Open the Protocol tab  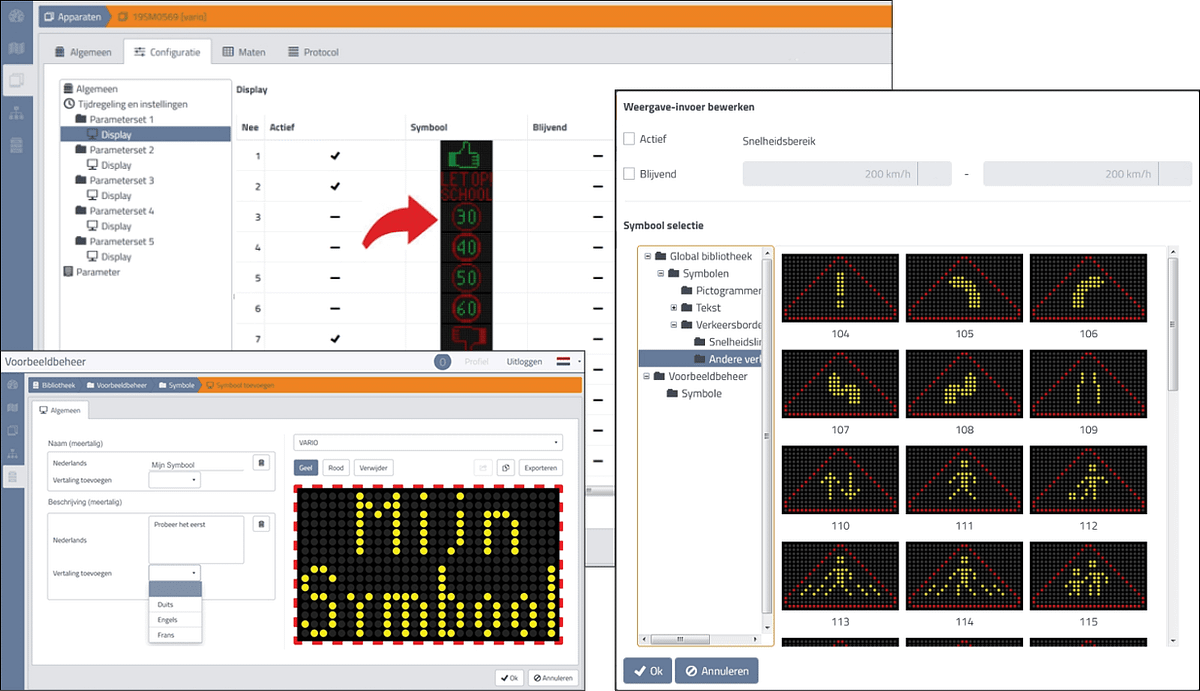(313, 52)
